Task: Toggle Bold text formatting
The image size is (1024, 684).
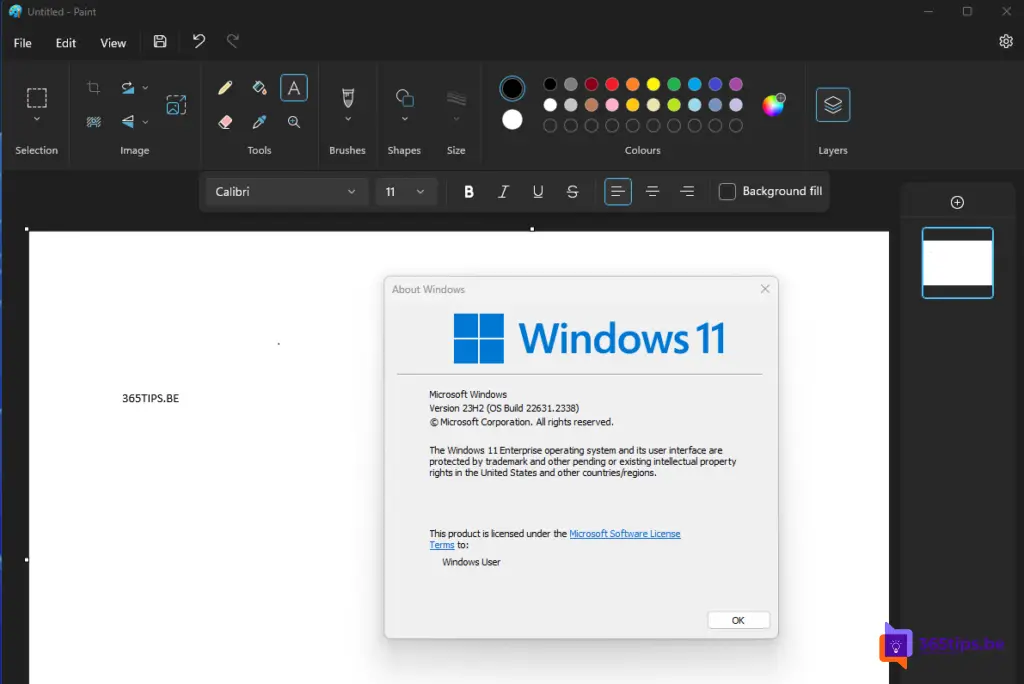Action: pos(469,192)
